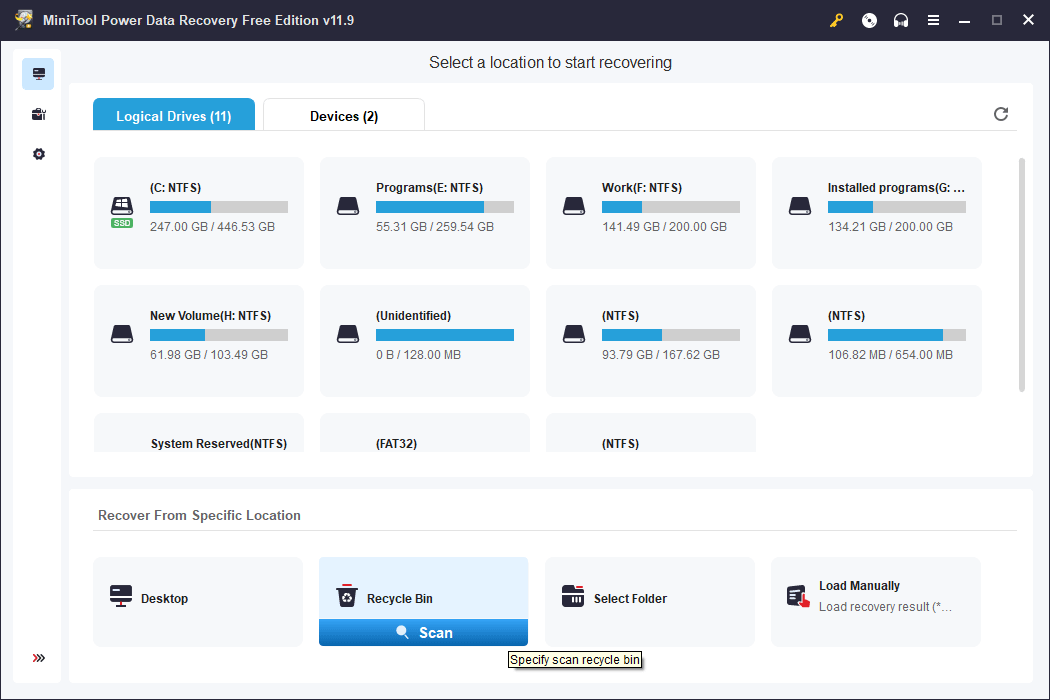Click the Programs(E:) drive icon

tap(348, 206)
